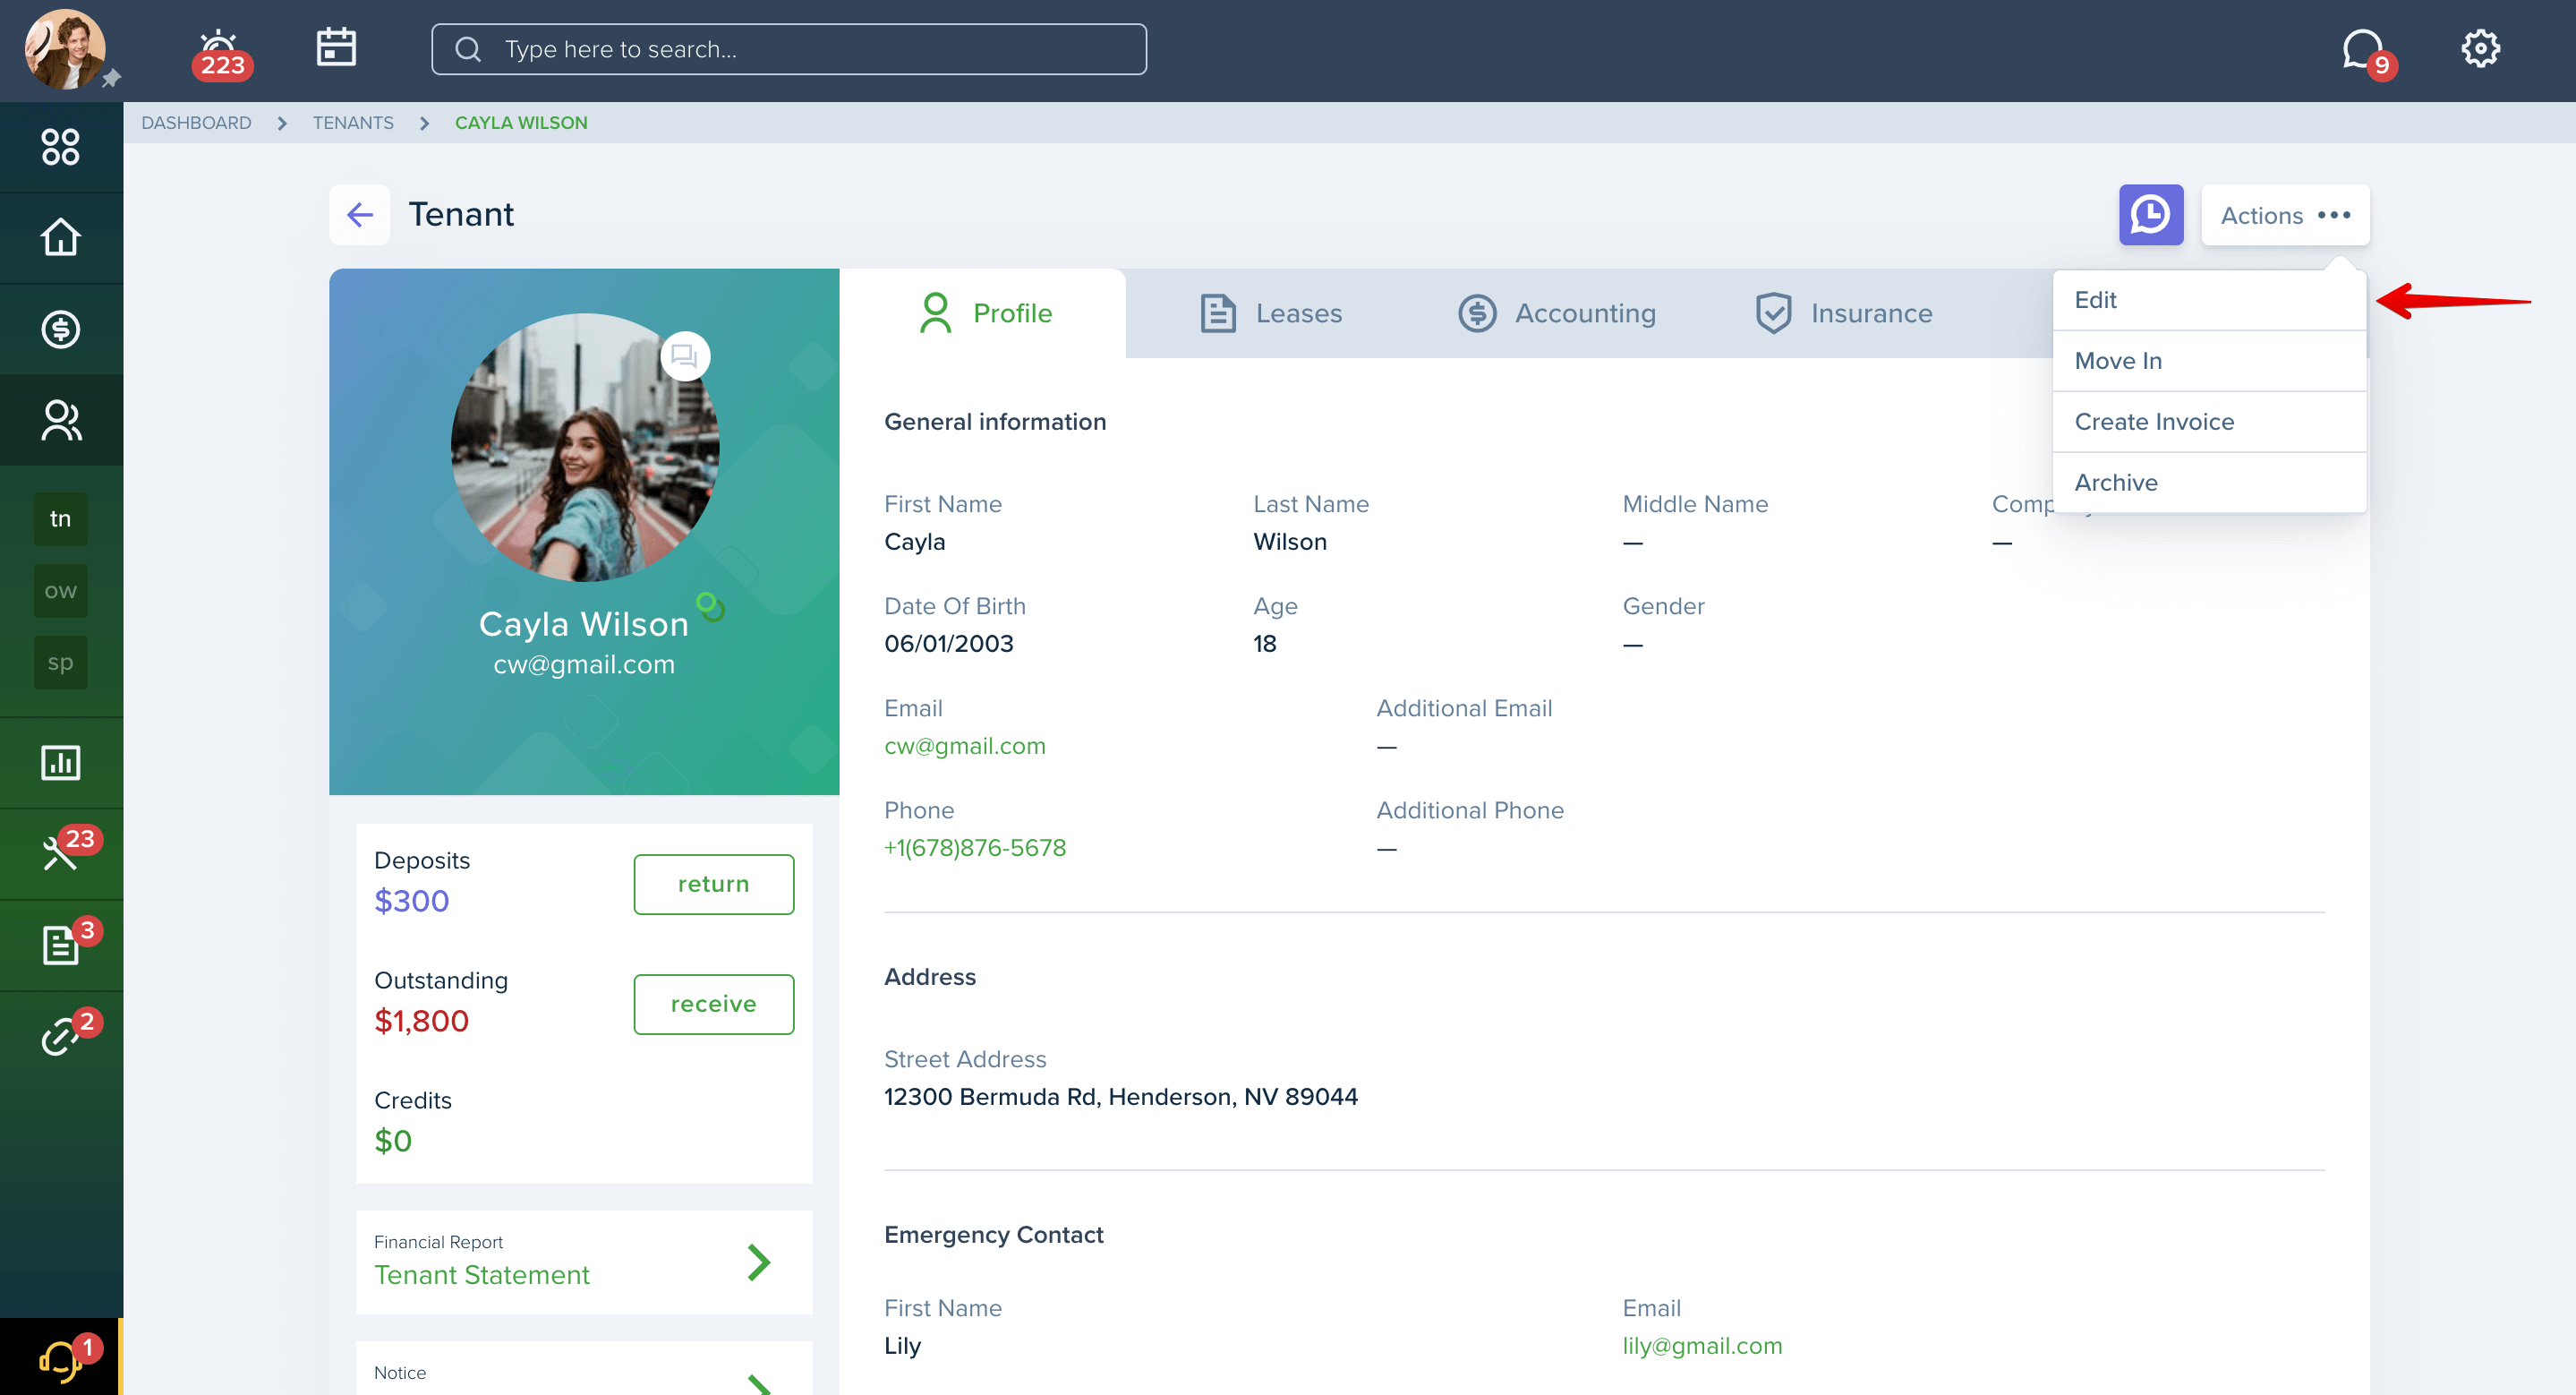This screenshot has width=2576, height=1395.
Task: Click CAYLA WILSON in breadcrumb
Action: point(521,123)
